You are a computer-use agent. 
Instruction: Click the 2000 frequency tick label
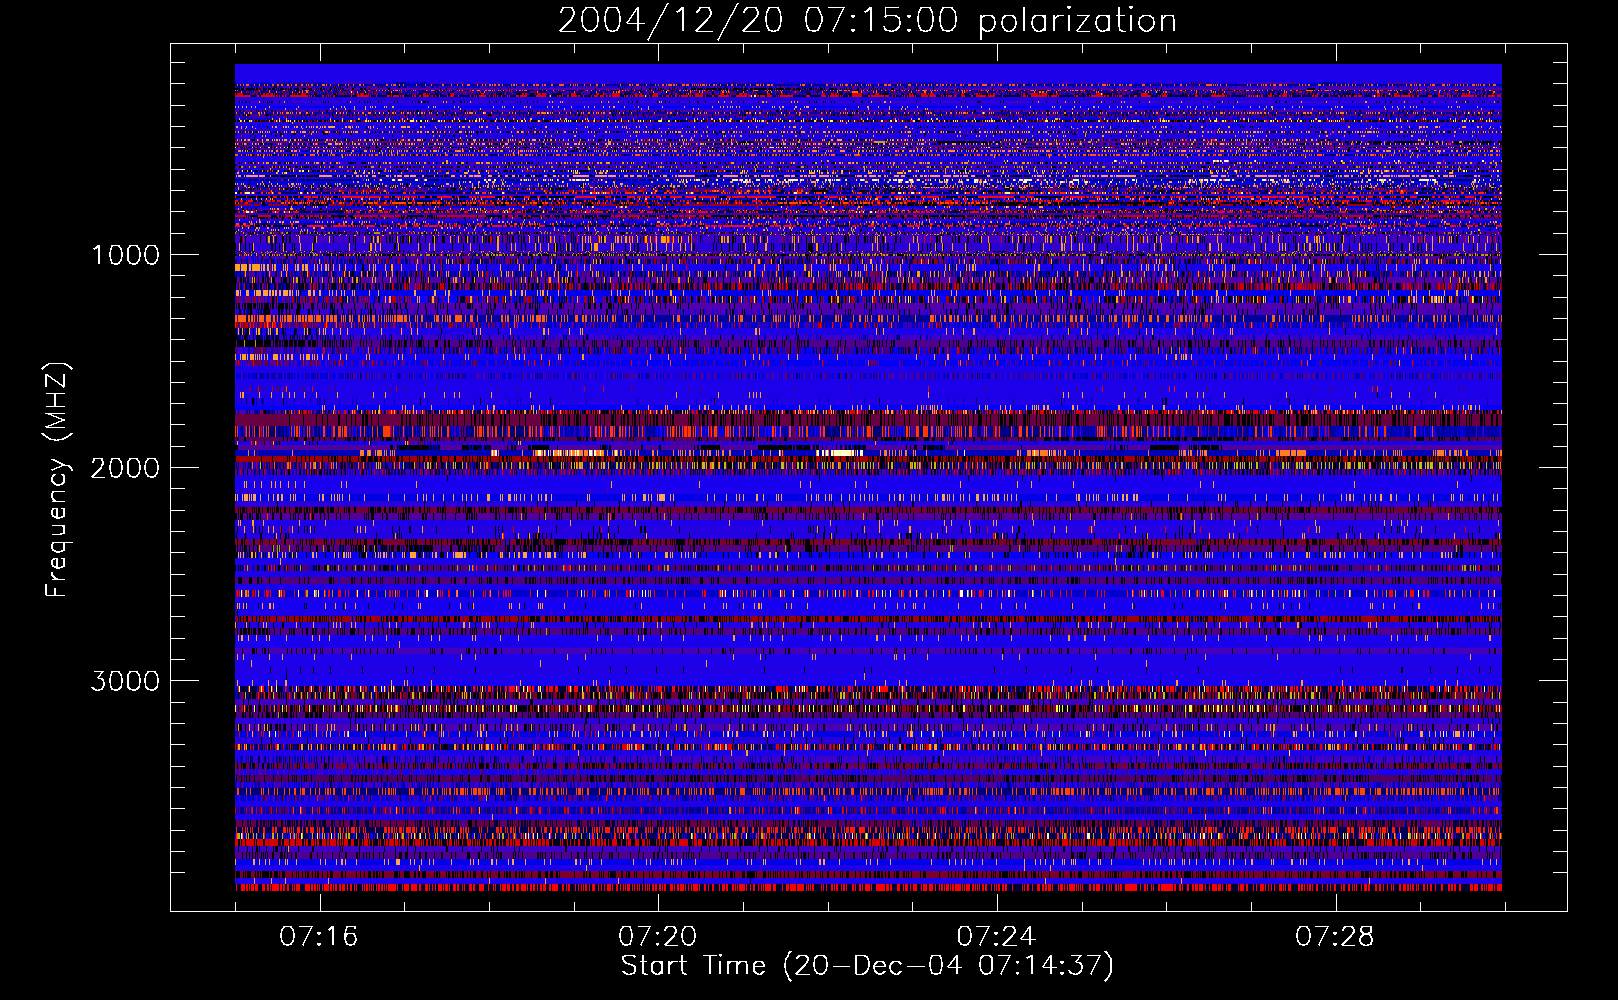point(125,468)
